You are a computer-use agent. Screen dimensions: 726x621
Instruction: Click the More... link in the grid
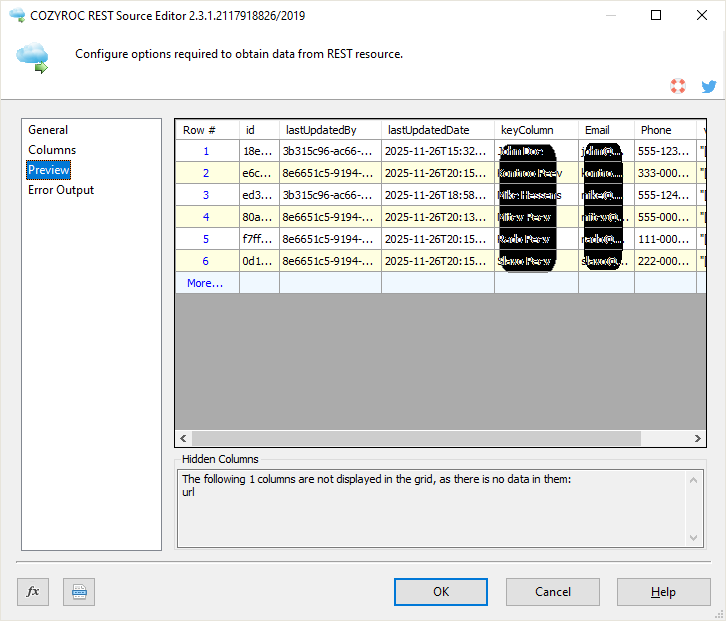pyautogui.click(x=205, y=283)
